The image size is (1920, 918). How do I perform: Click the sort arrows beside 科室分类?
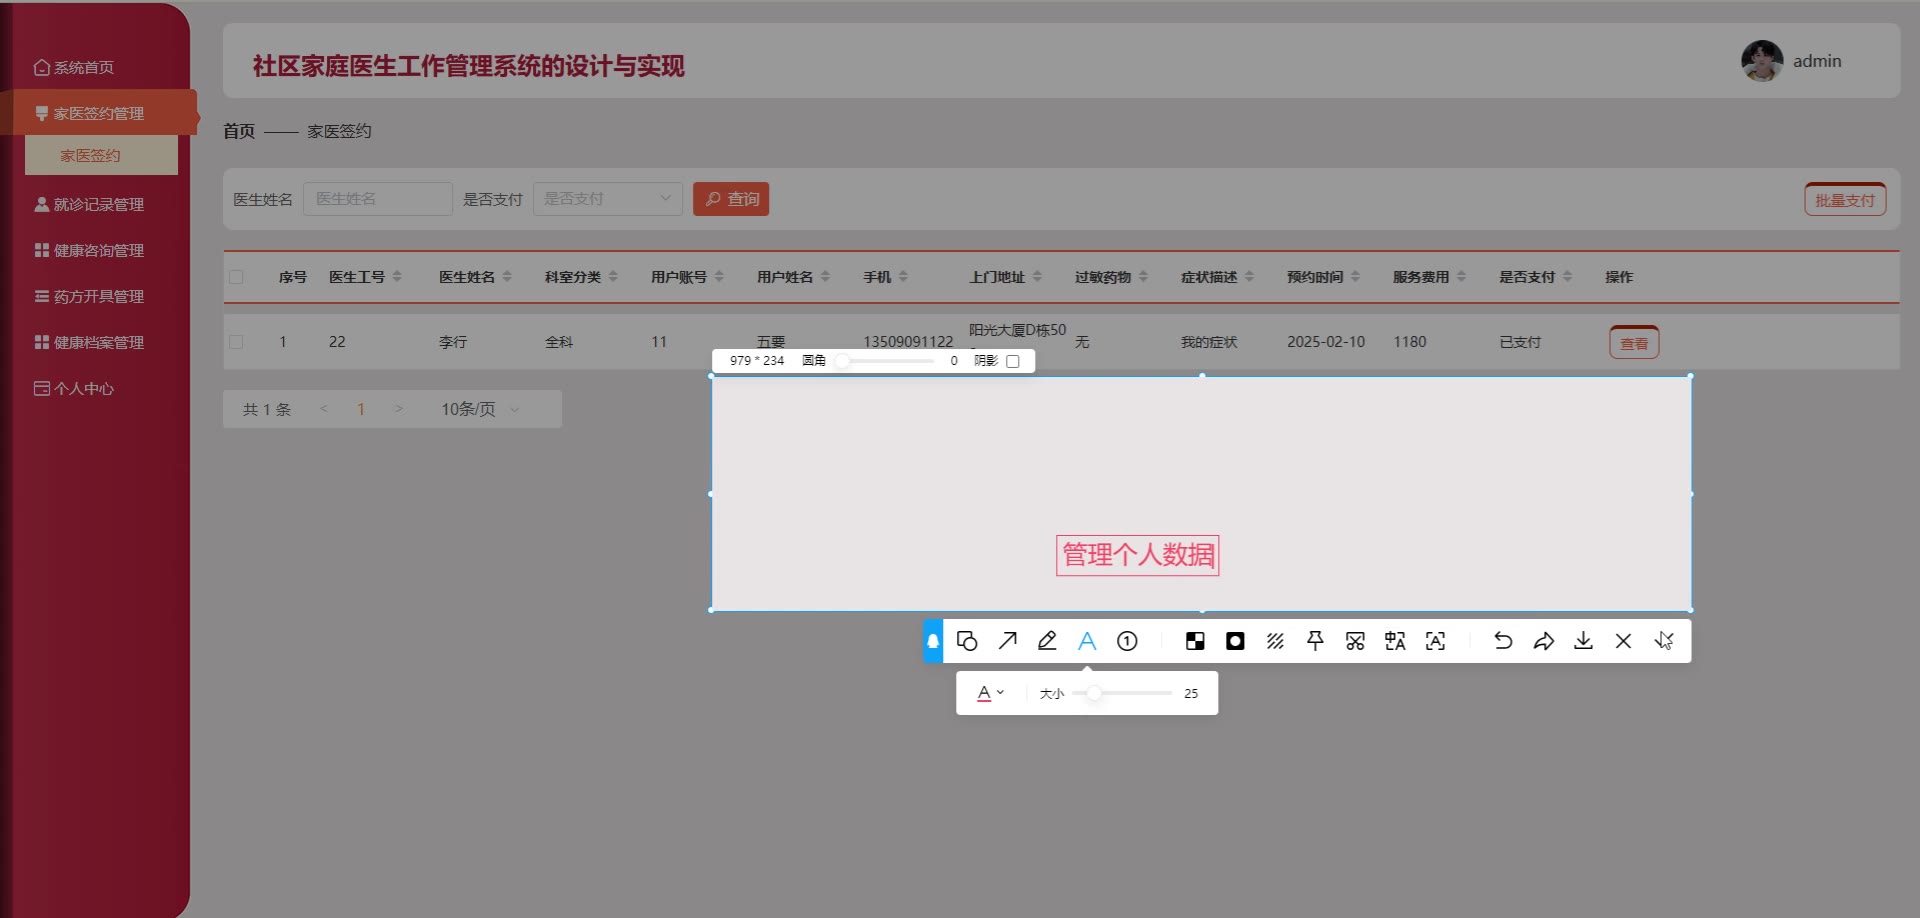coord(613,277)
